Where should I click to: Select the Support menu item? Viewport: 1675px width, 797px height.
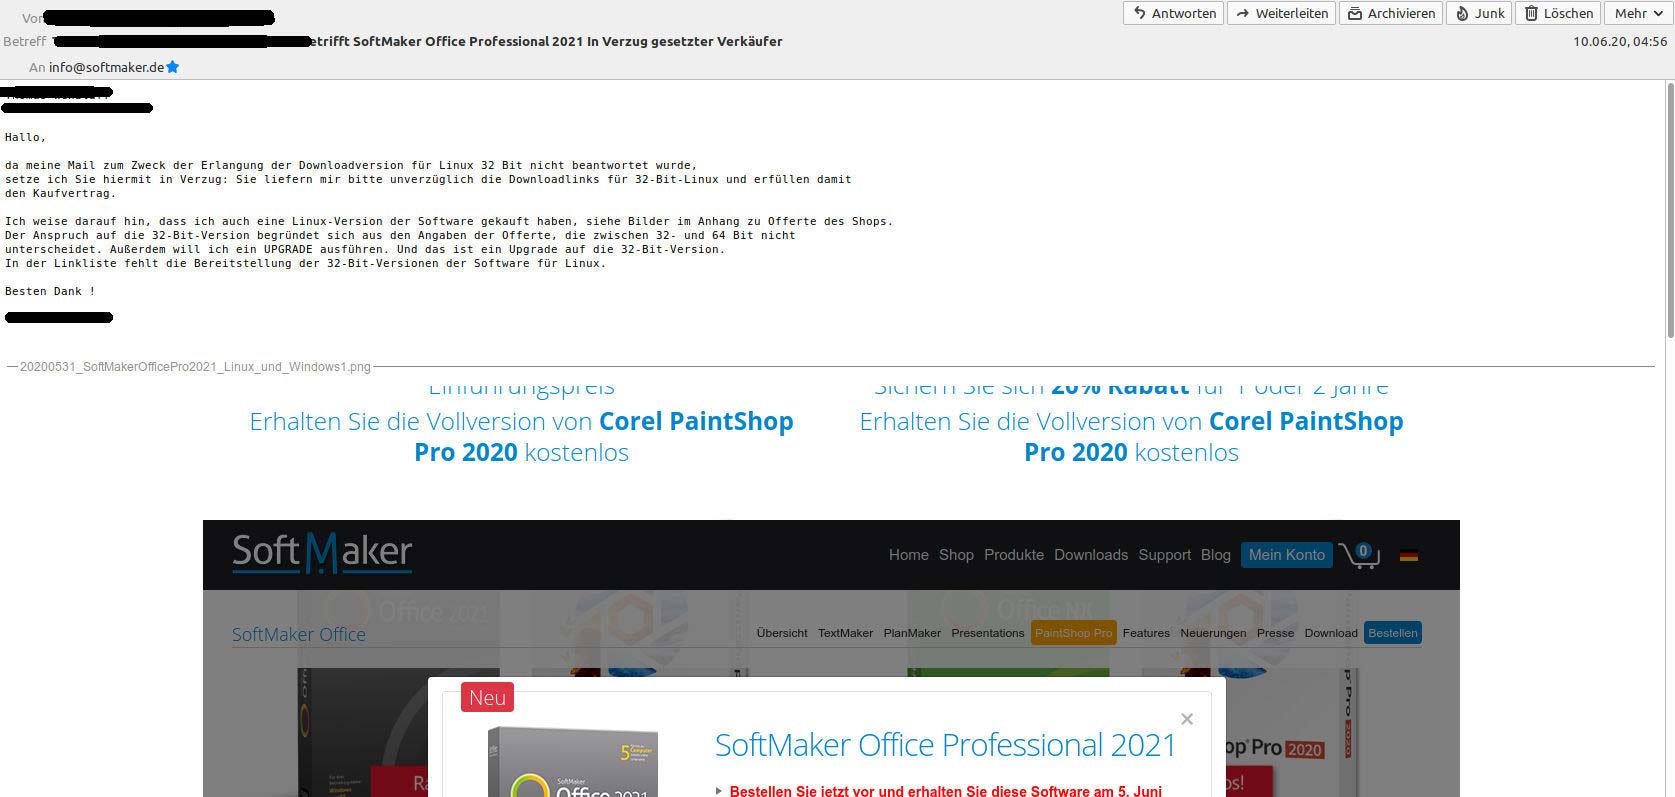point(1164,555)
